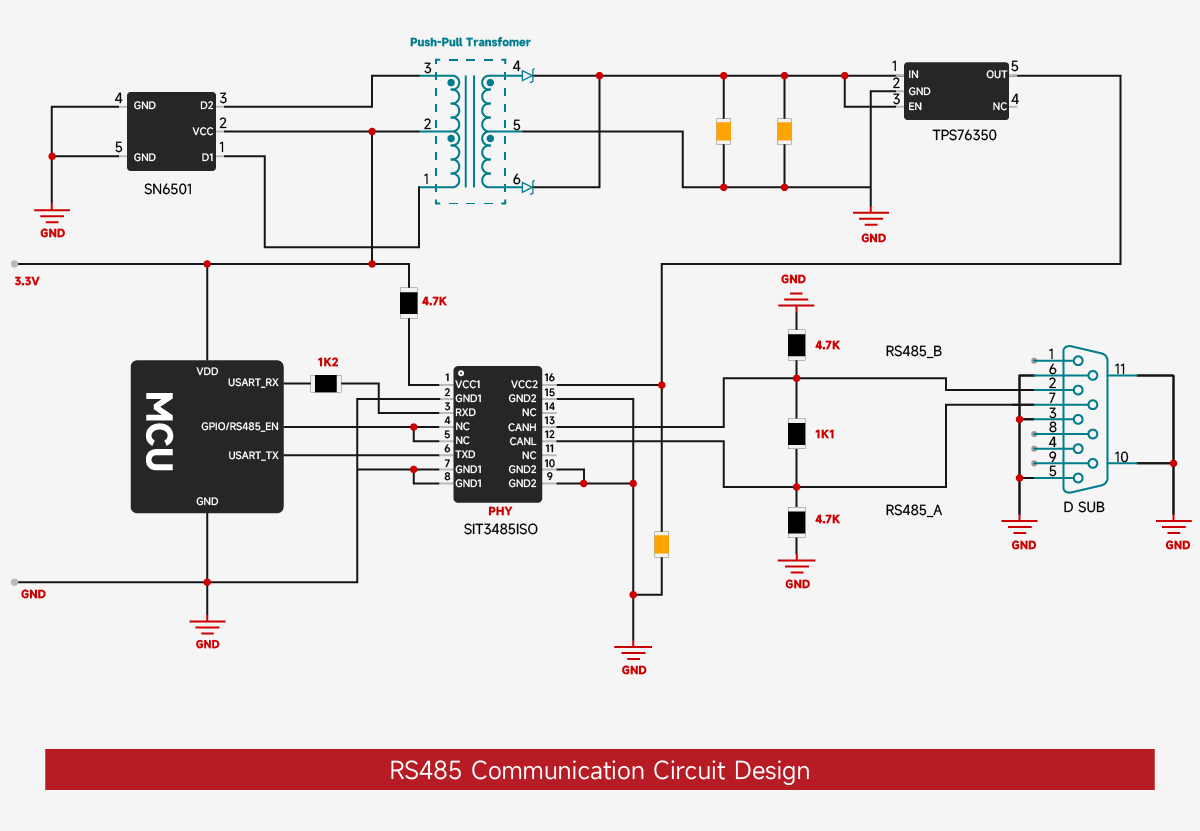Select the orange capacitor near GND2 line
The height and width of the screenshot is (831, 1200).
(661, 544)
